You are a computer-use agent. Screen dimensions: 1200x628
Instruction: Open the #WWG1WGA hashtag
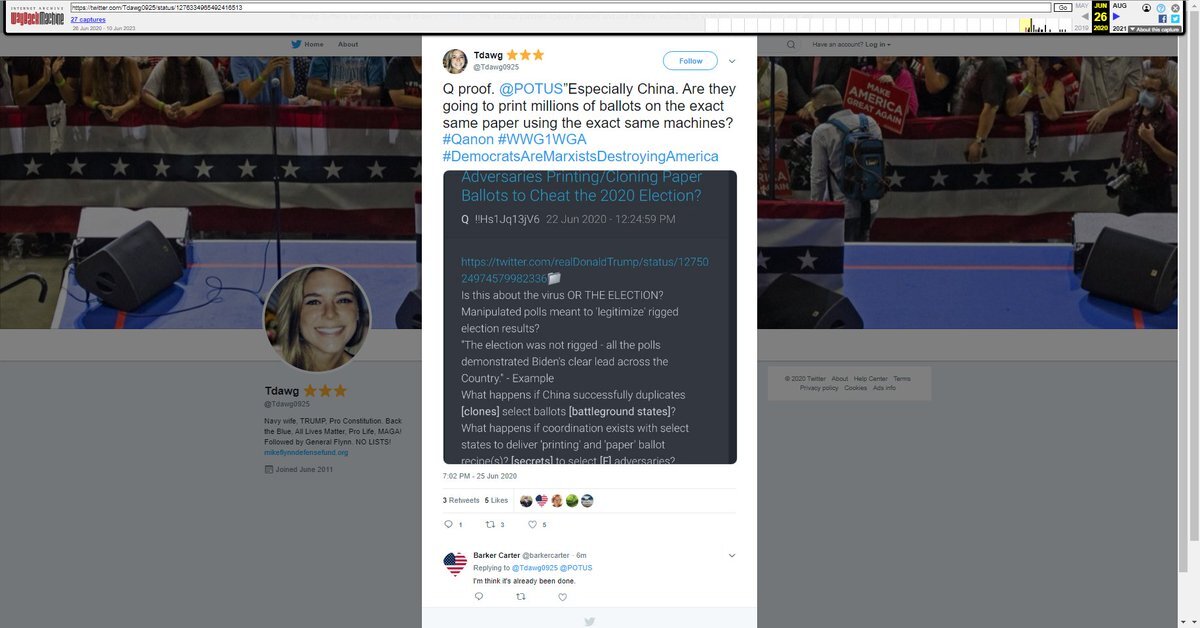[542, 139]
